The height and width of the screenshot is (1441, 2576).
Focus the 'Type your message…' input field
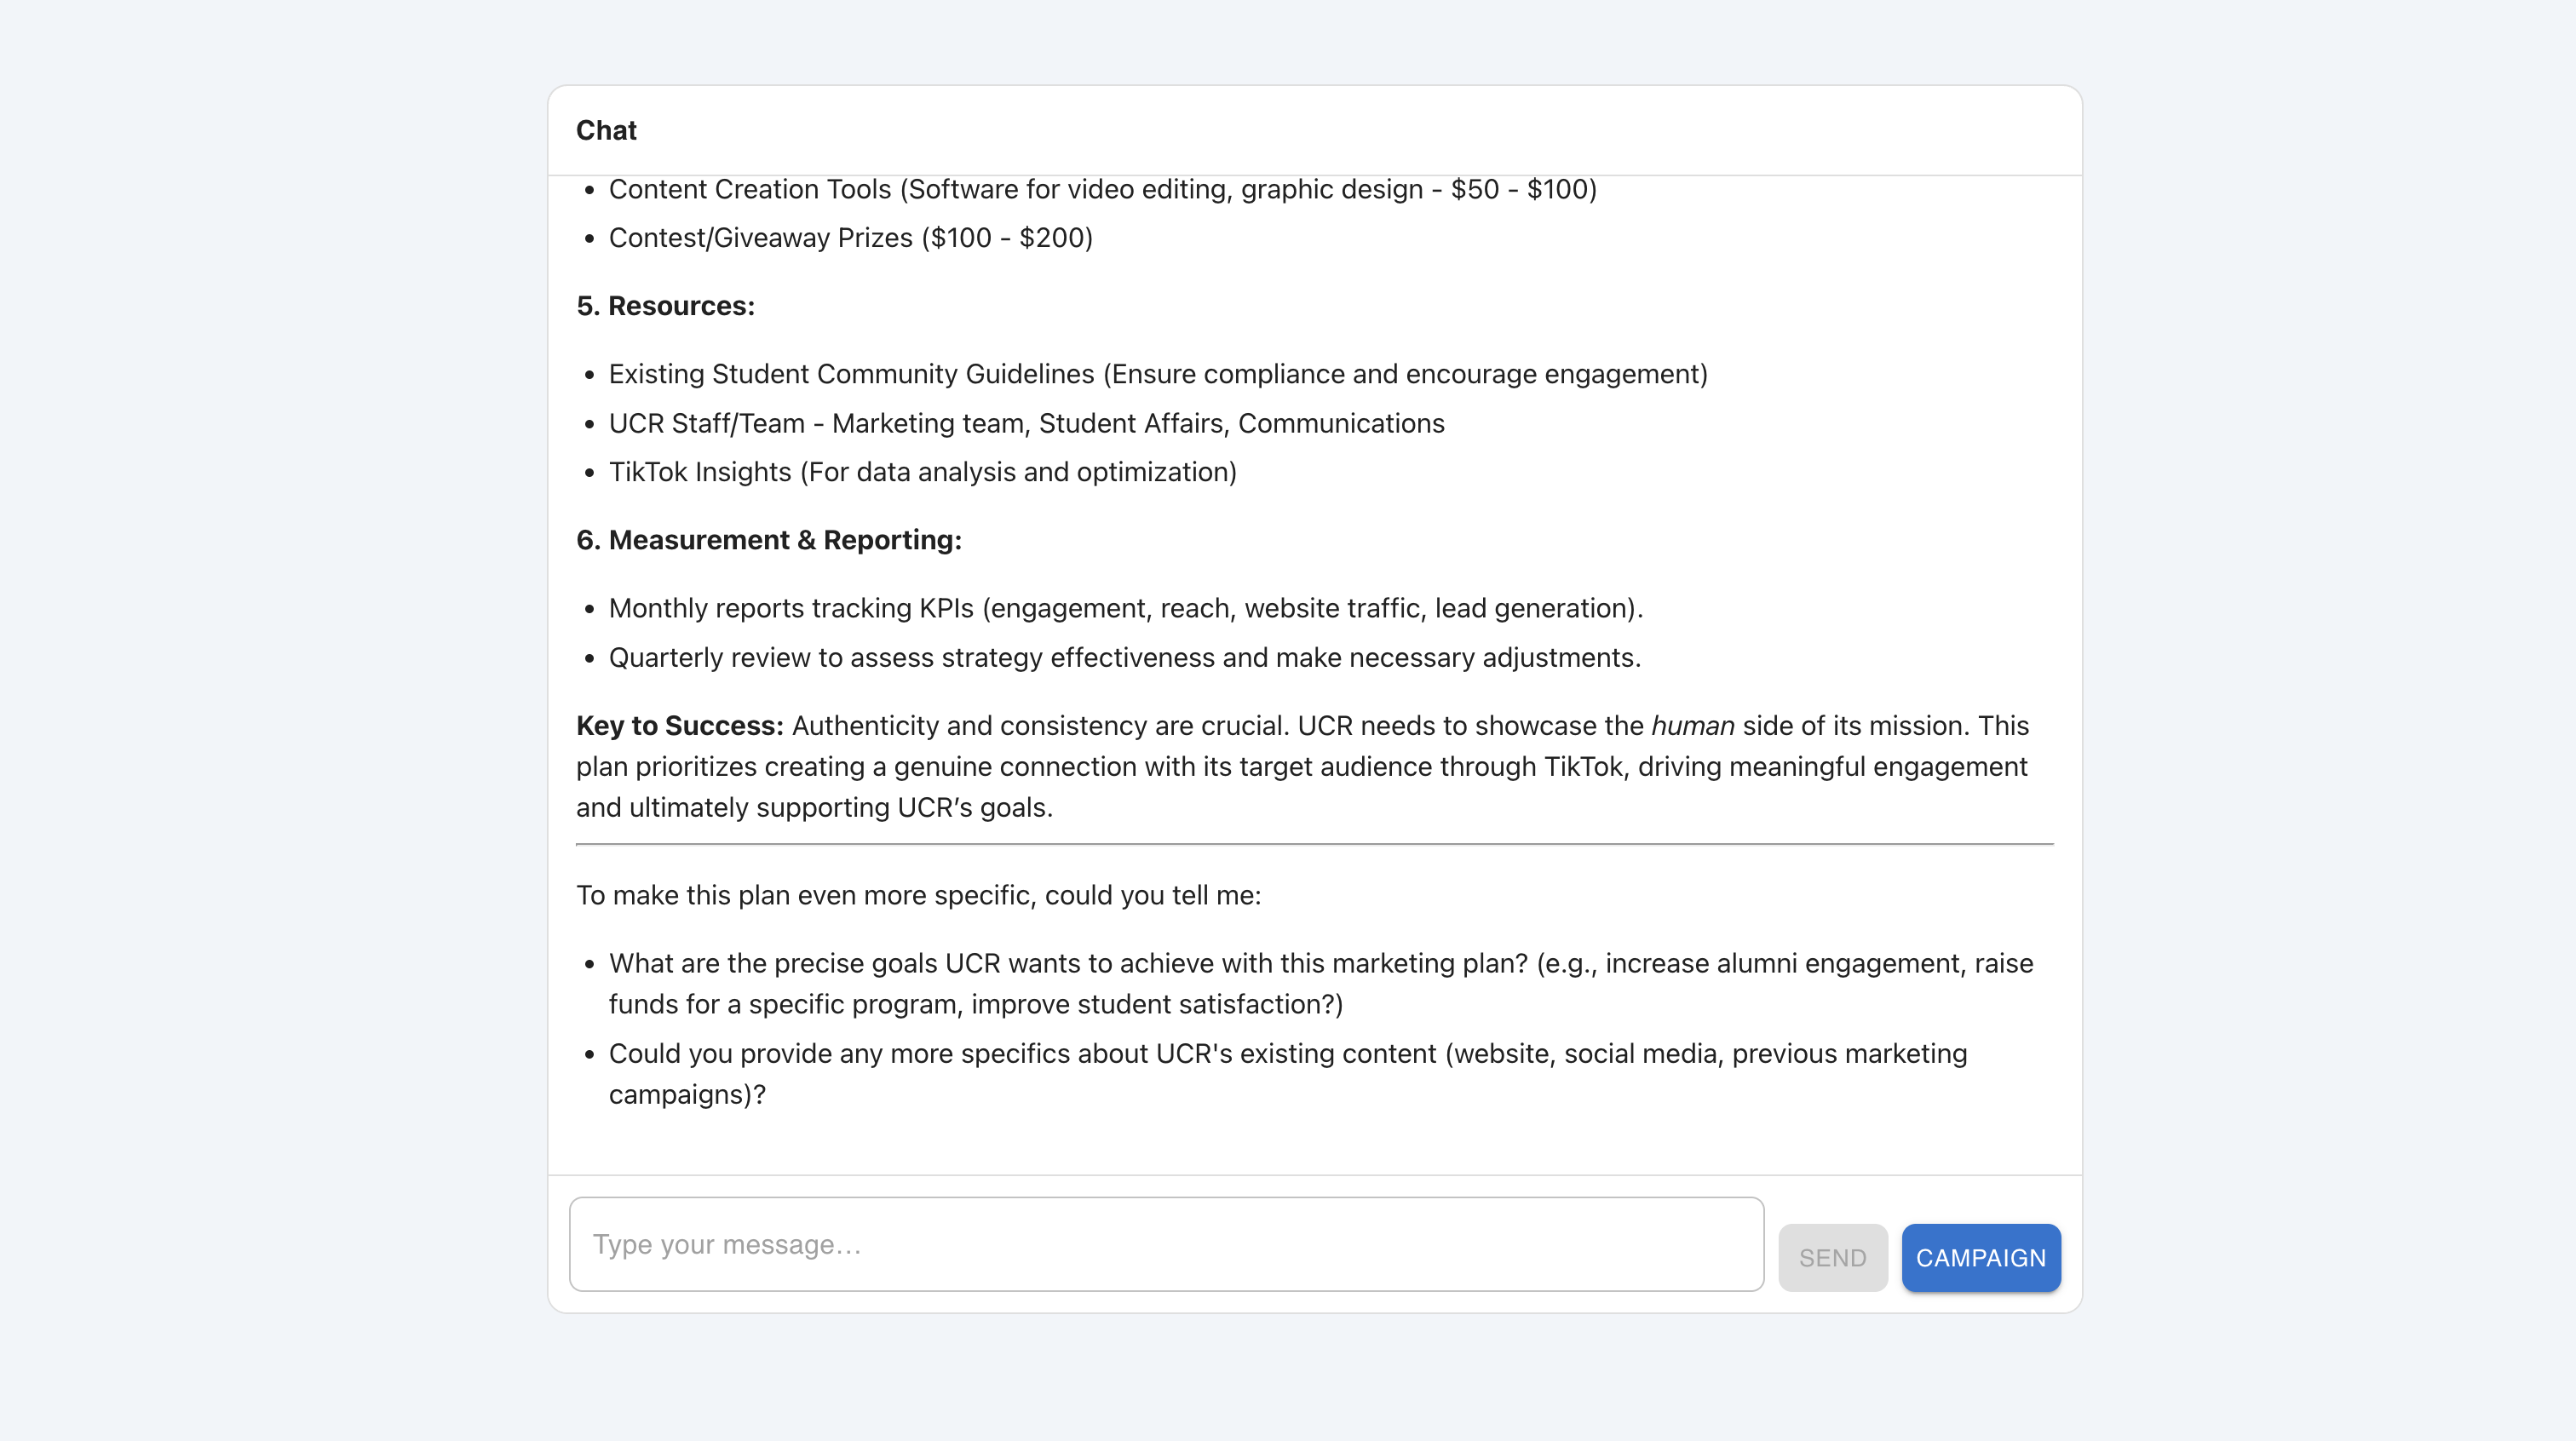[x=1165, y=1244]
